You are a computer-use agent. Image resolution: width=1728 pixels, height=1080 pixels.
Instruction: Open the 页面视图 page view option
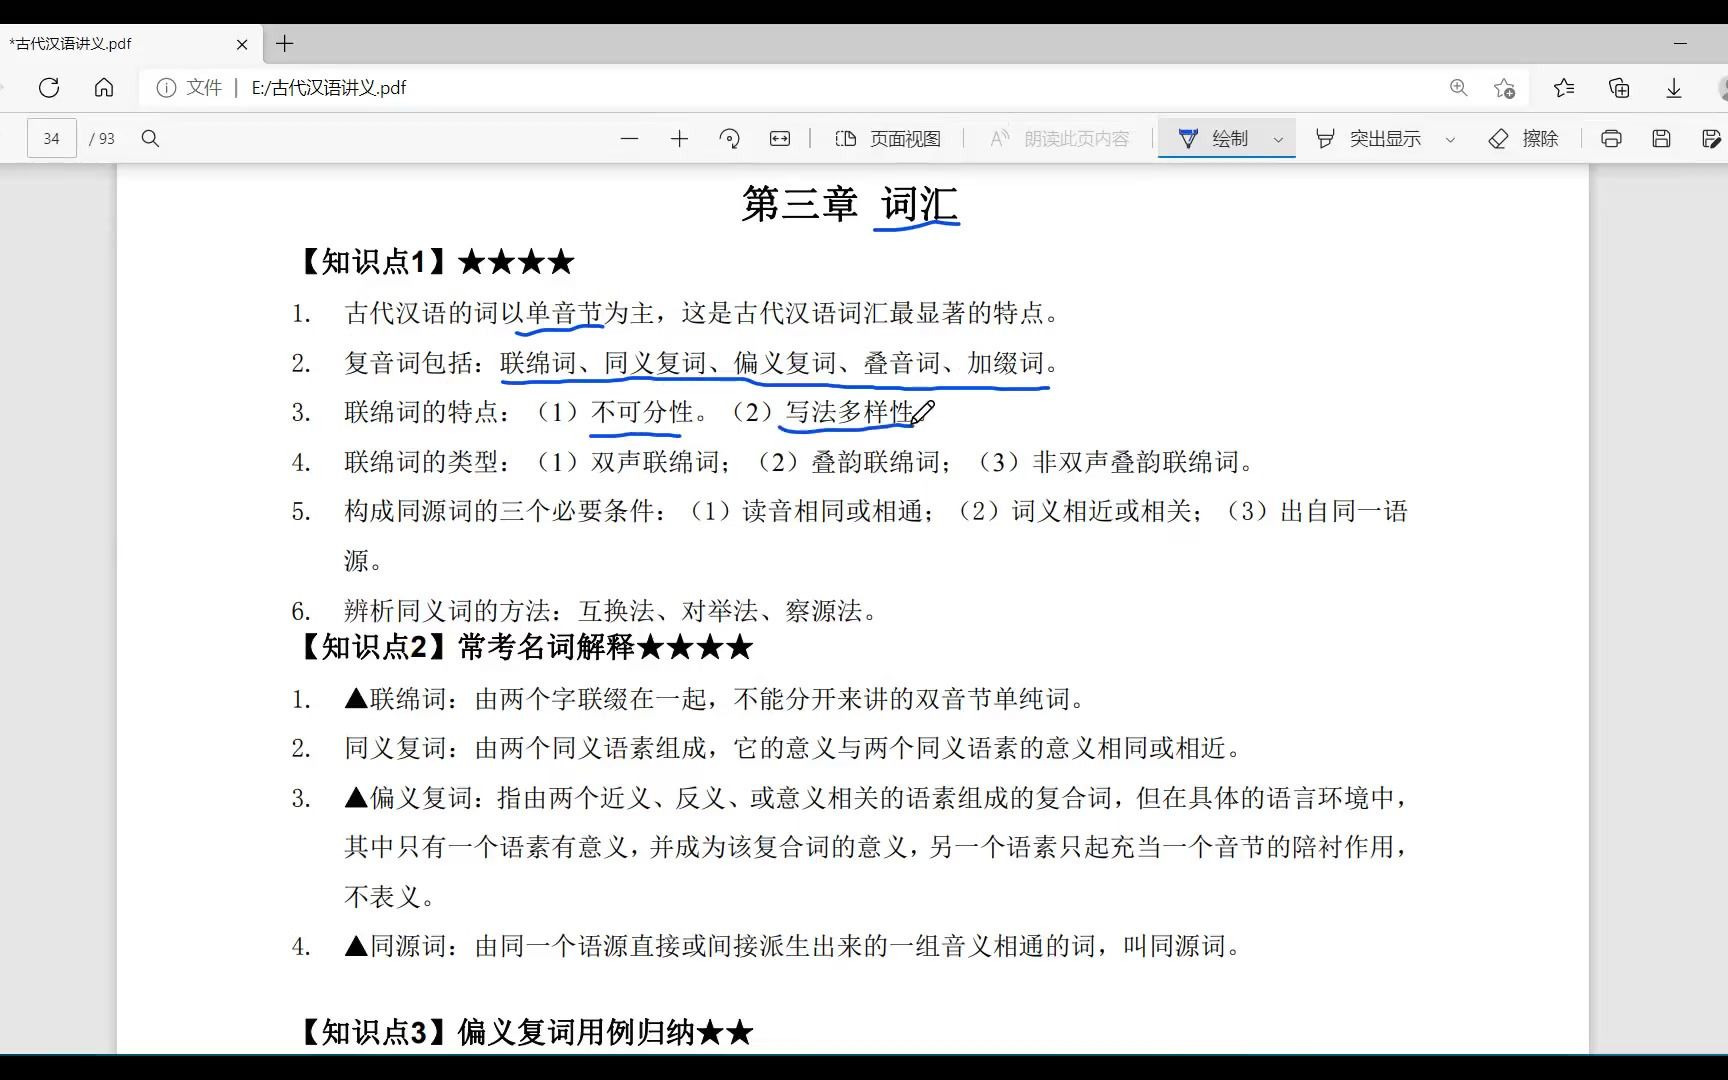click(x=888, y=139)
